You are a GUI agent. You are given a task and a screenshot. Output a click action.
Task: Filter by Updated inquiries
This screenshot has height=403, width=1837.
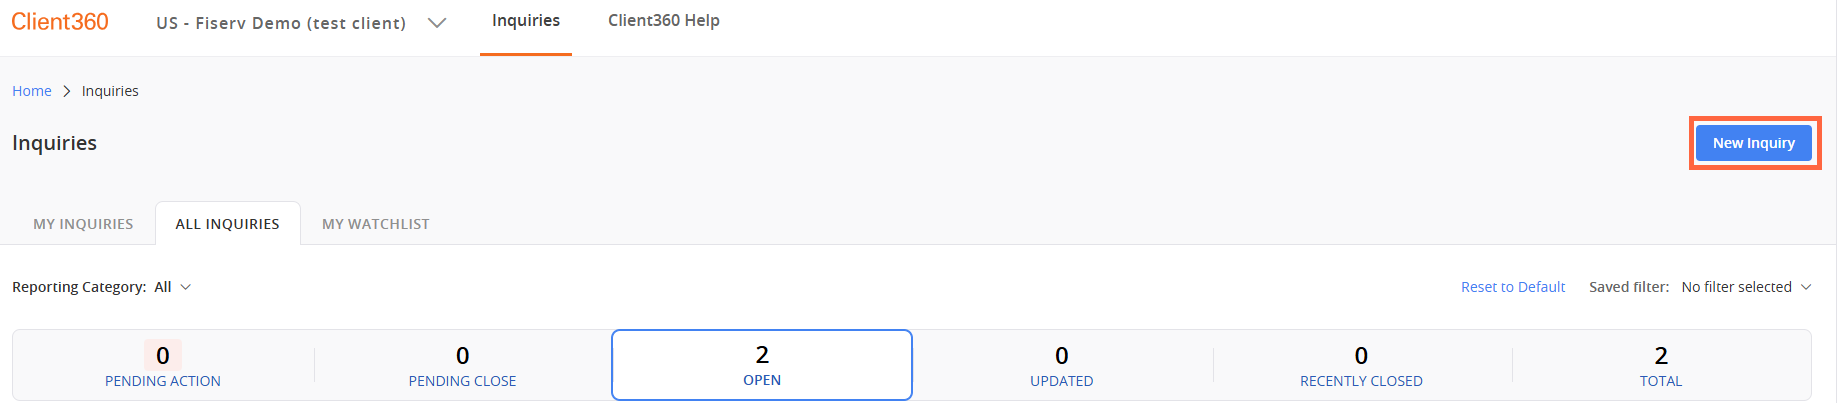pyautogui.click(x=1062, y=365)
